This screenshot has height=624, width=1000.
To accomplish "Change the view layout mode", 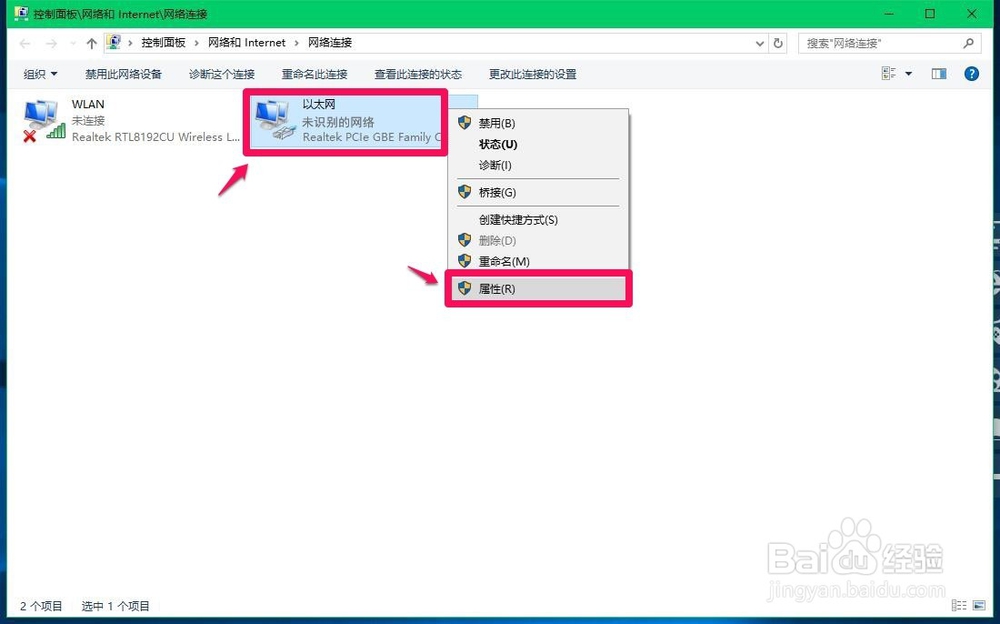I will pos(886,73).
